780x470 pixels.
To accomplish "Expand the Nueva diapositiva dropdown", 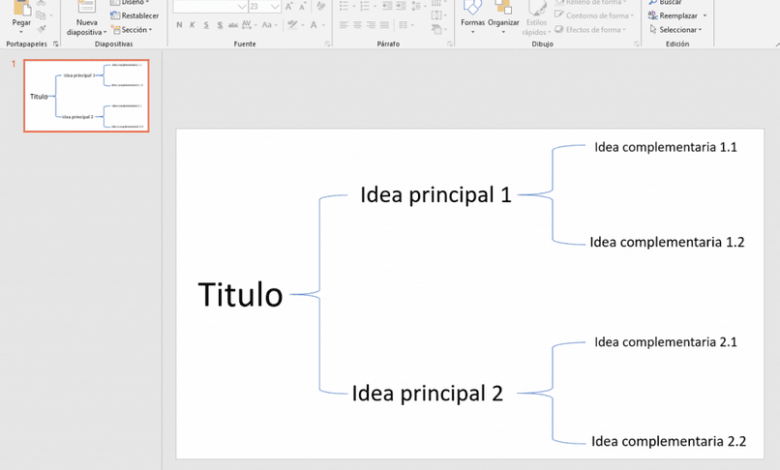I will coord(105,32).
